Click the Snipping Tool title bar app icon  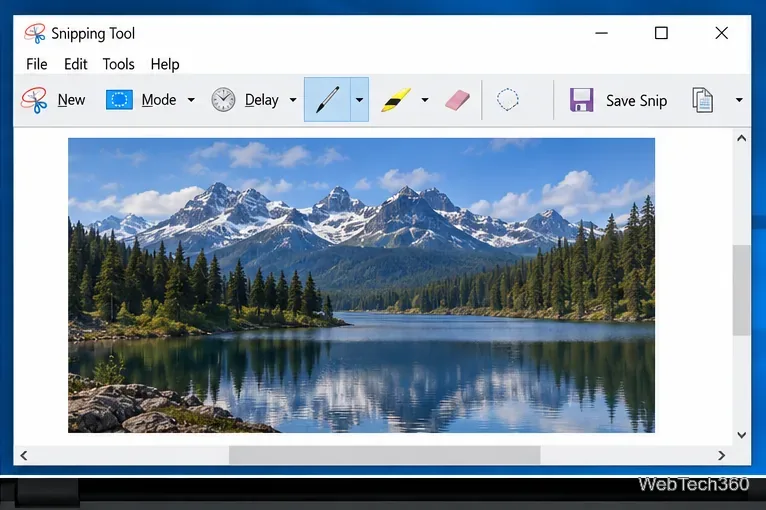click(x=35, y=33)
